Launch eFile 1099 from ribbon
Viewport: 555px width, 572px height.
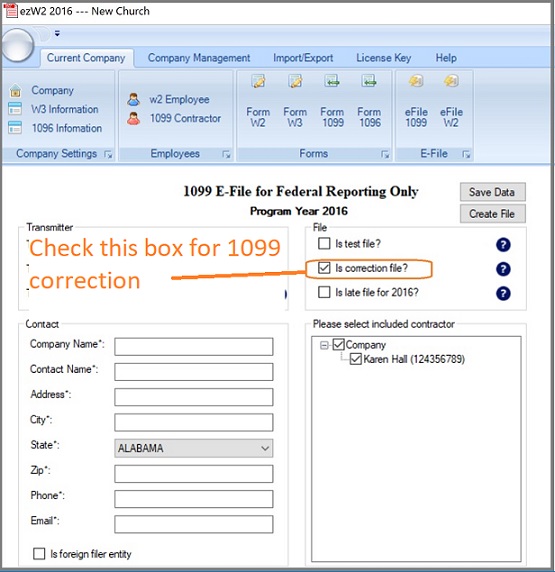point(416,101)
